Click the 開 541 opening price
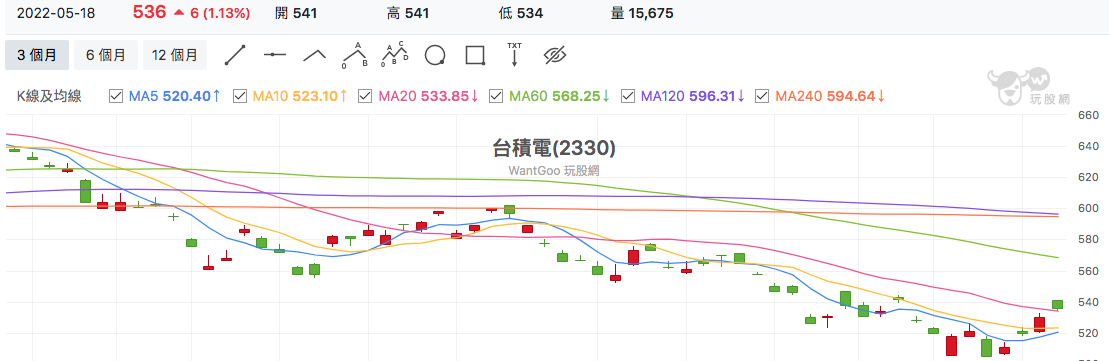 click(x=296, y=13)
